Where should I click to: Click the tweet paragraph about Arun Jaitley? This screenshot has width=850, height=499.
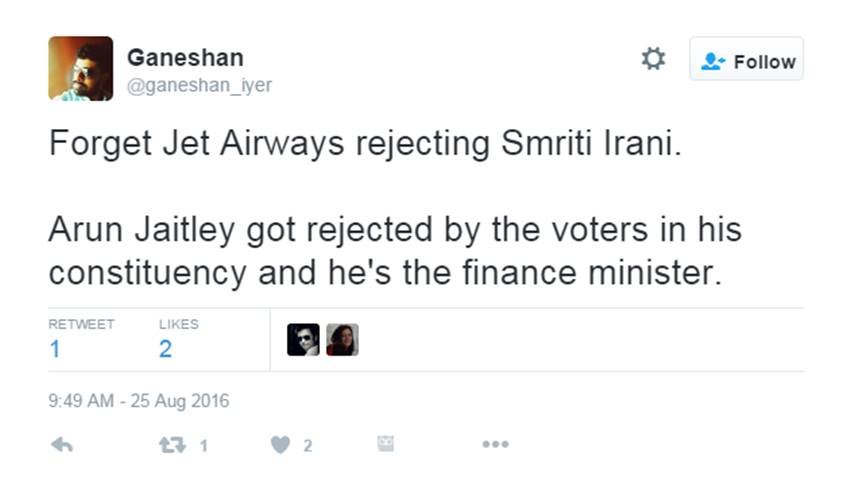[x=395, y=251]
